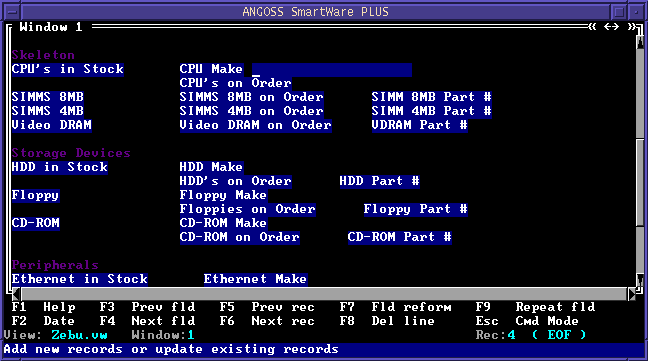This screenshot has height=361, width=648.
Task: Select Floppy Make field
Action: tap(224, 195)
